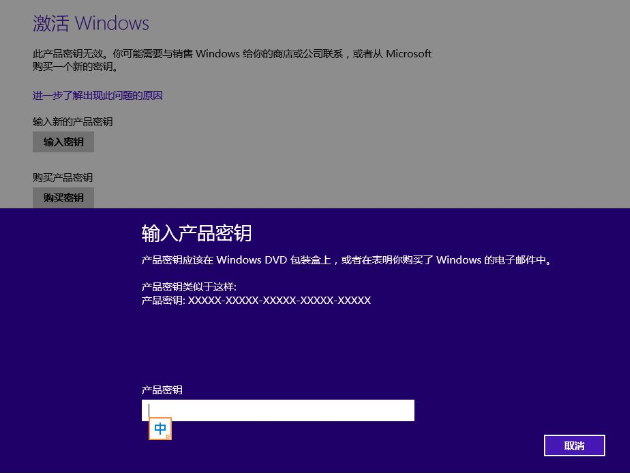Open the 进一步了解出现此问题的原因 link
Screen dimensions: 630x473
point(97,96)
